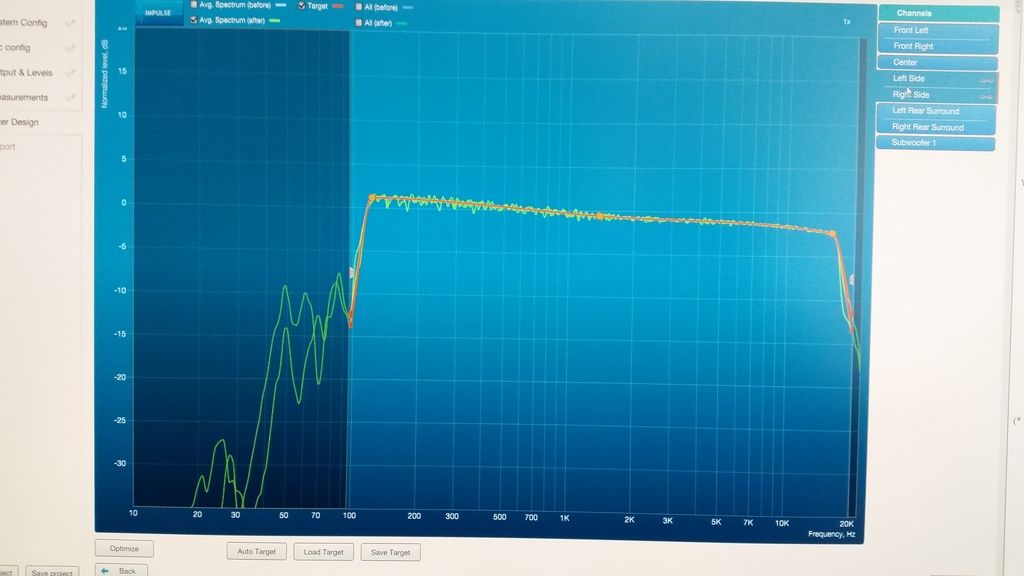The height and width of the screenshot is (576, 1024).
Task: Enable the All (after) checkbox
Action: (359, 23)
